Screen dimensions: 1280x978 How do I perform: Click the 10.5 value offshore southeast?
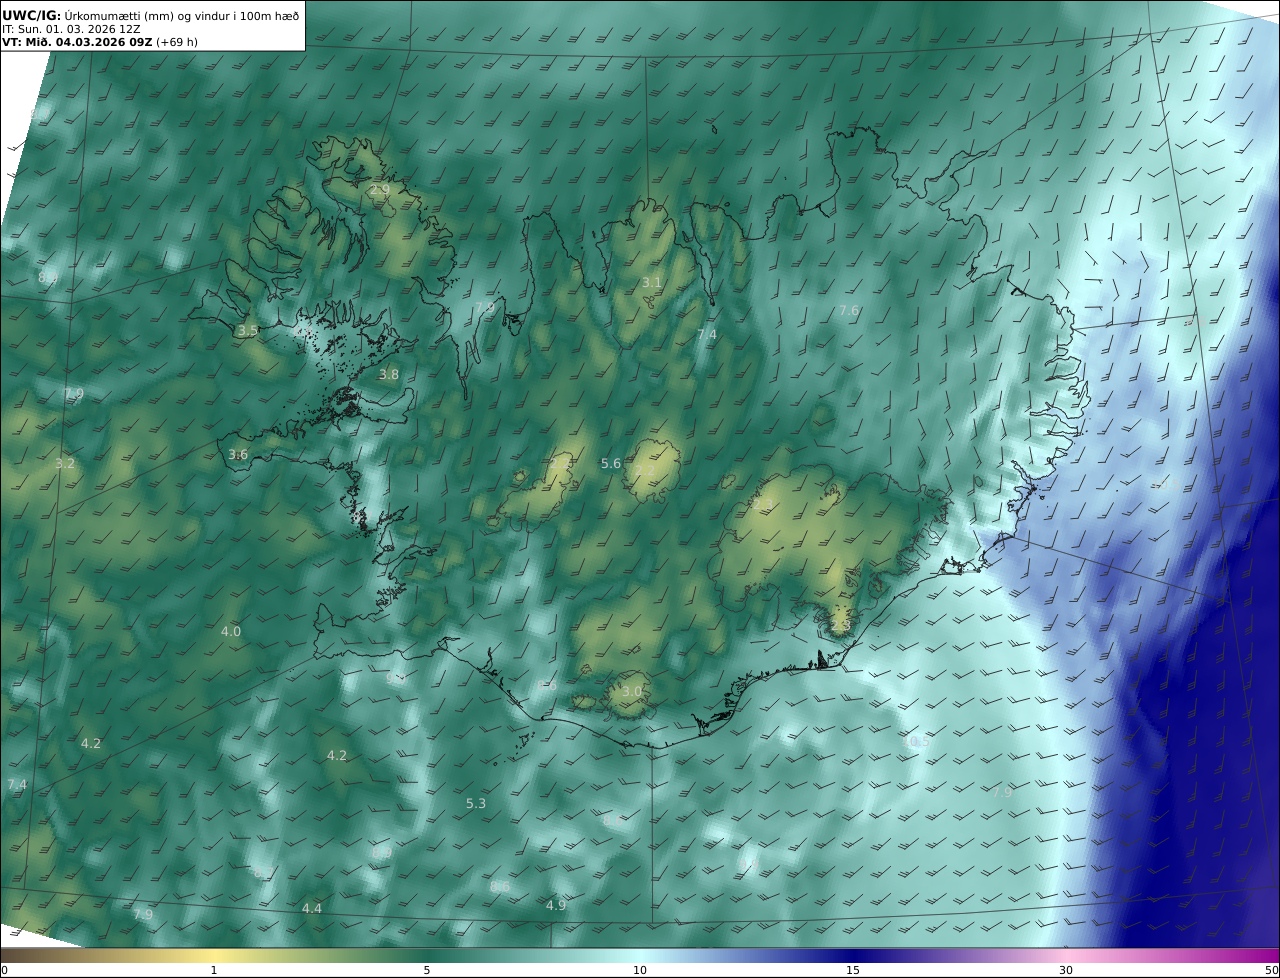(x=916, y=742)
